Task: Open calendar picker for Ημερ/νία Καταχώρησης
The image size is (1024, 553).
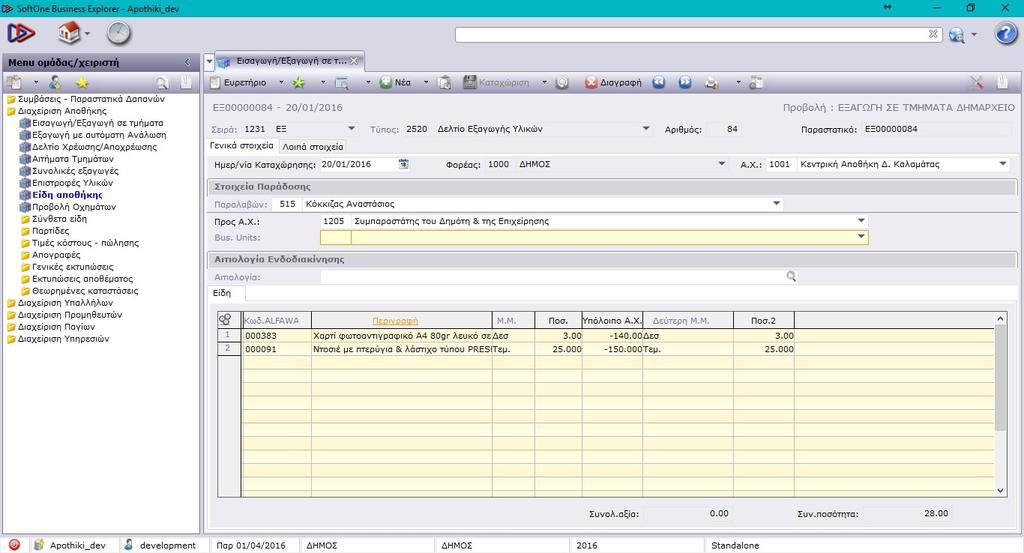Action: click(404, 164)
